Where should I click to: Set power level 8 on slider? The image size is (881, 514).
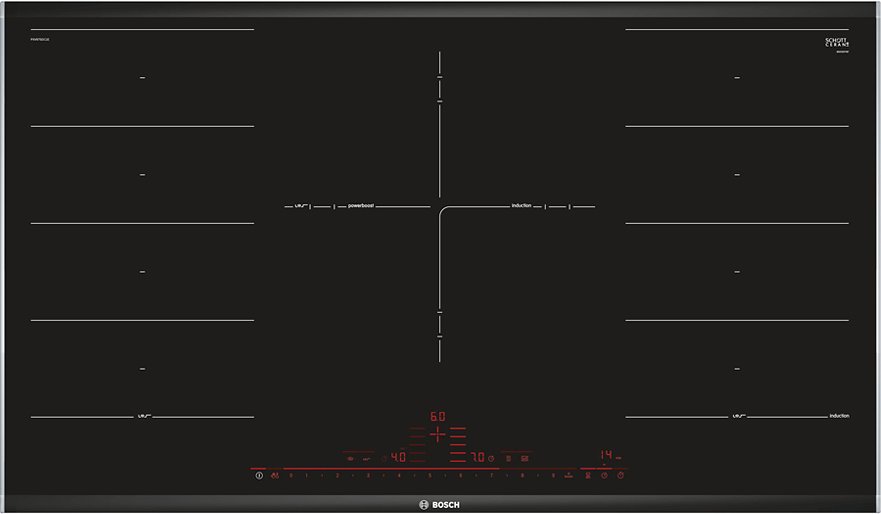point(522,475)
